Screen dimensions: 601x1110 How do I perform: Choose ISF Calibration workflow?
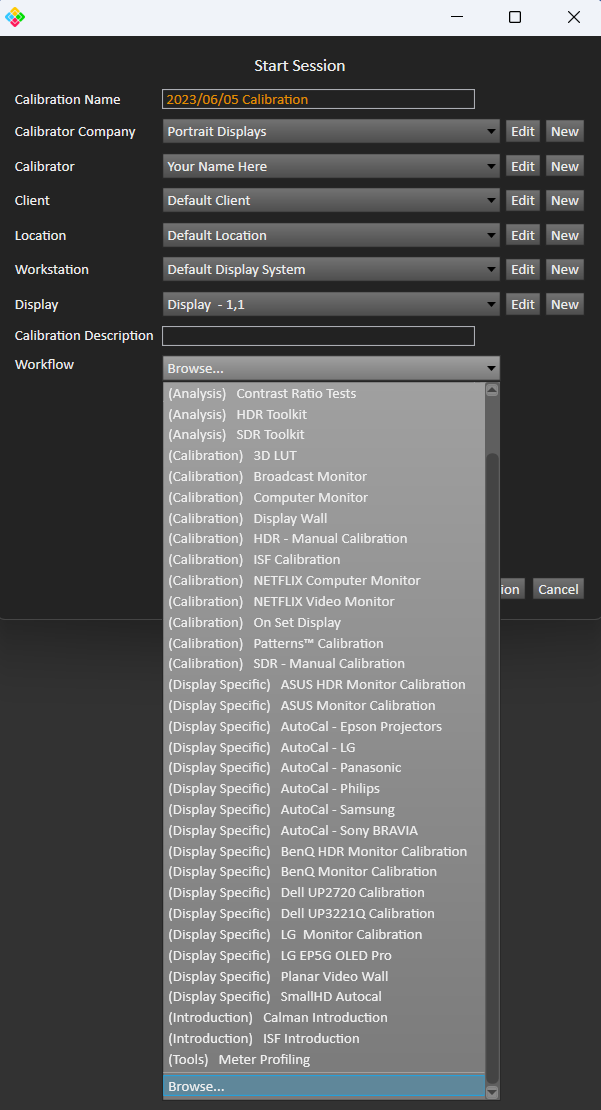coord(324,559)
